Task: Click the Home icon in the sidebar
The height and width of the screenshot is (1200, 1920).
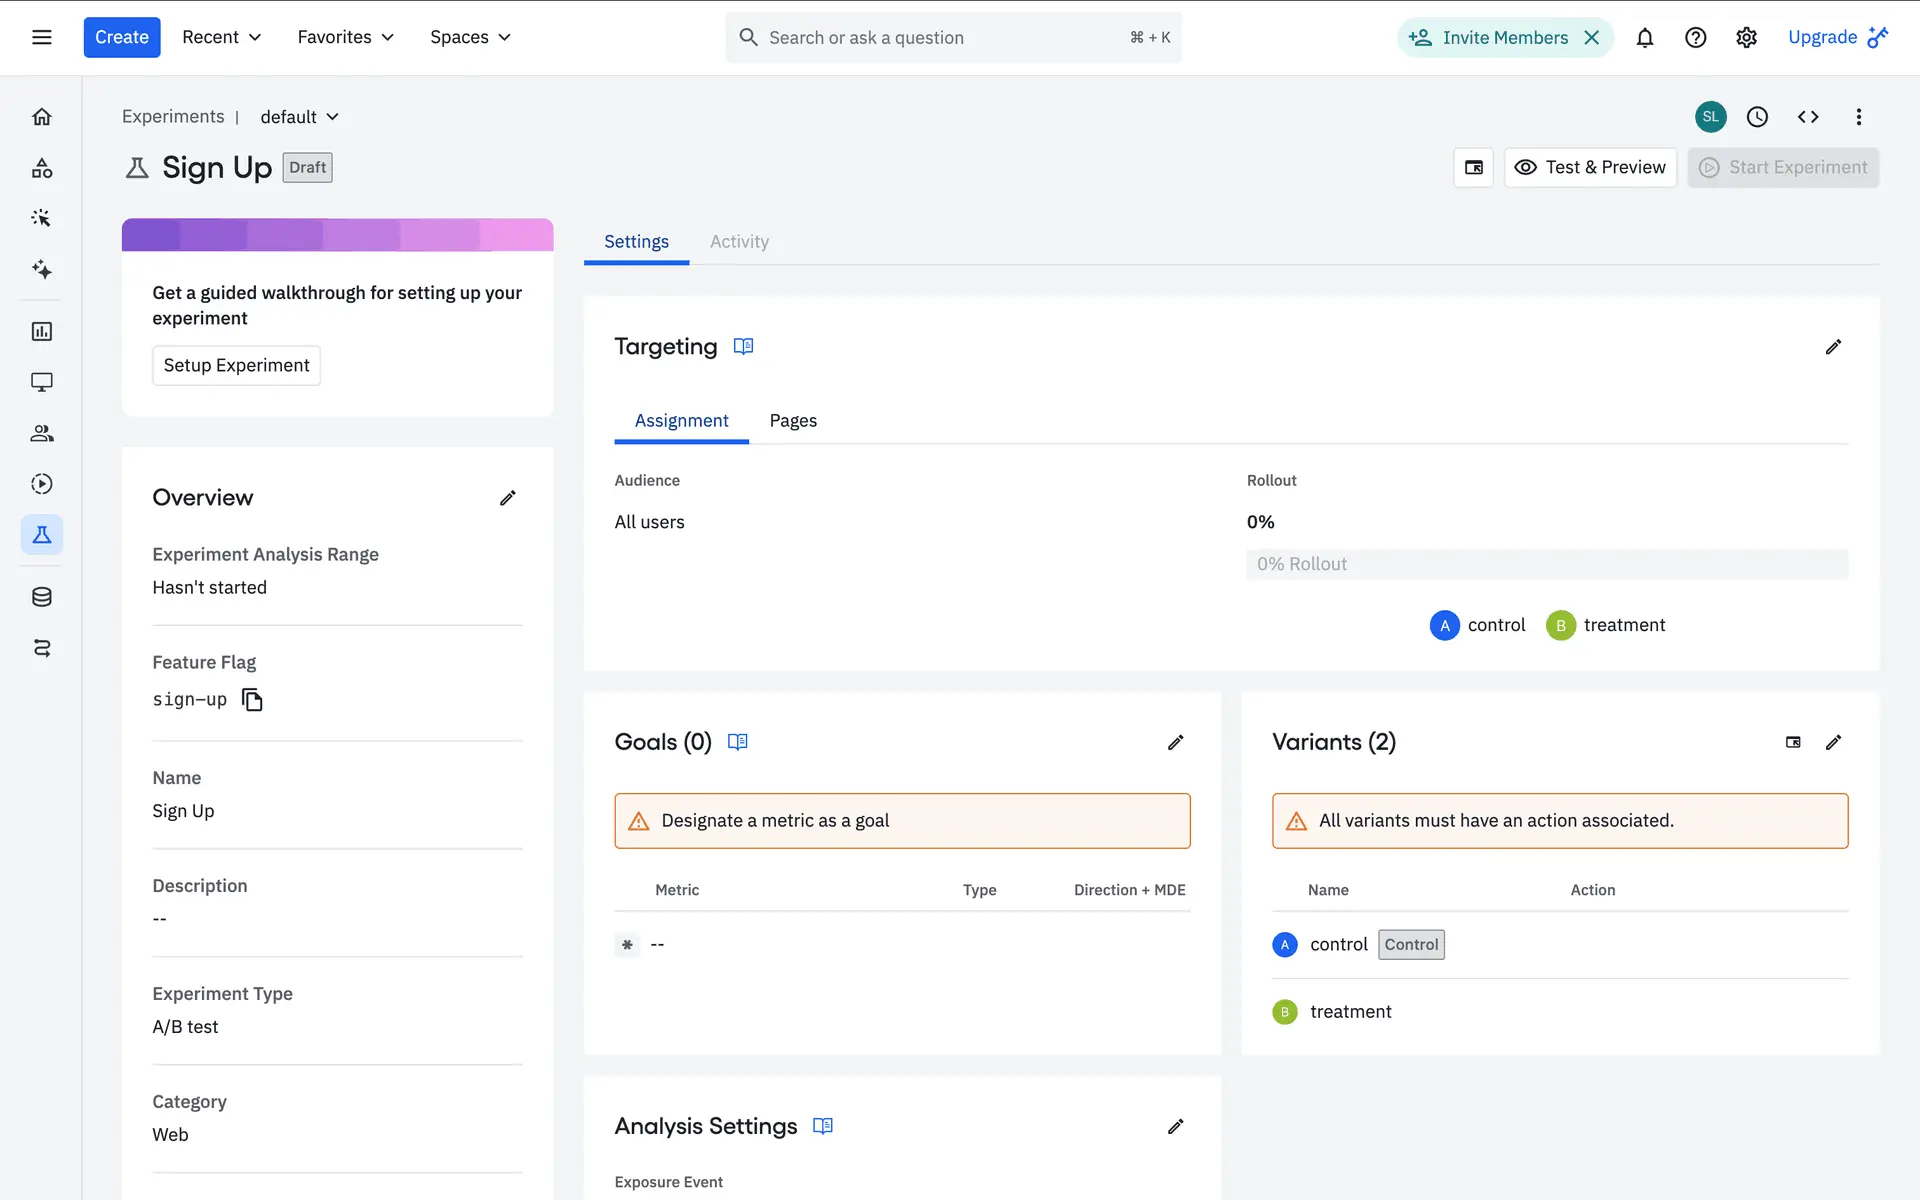Action: [42, 117]
